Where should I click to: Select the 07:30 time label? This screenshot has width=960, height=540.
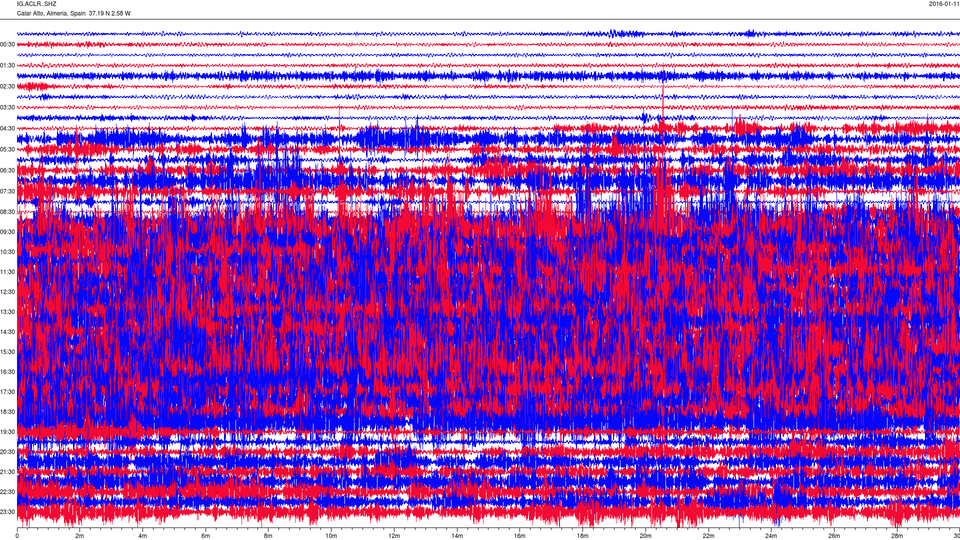coord(7,191)
